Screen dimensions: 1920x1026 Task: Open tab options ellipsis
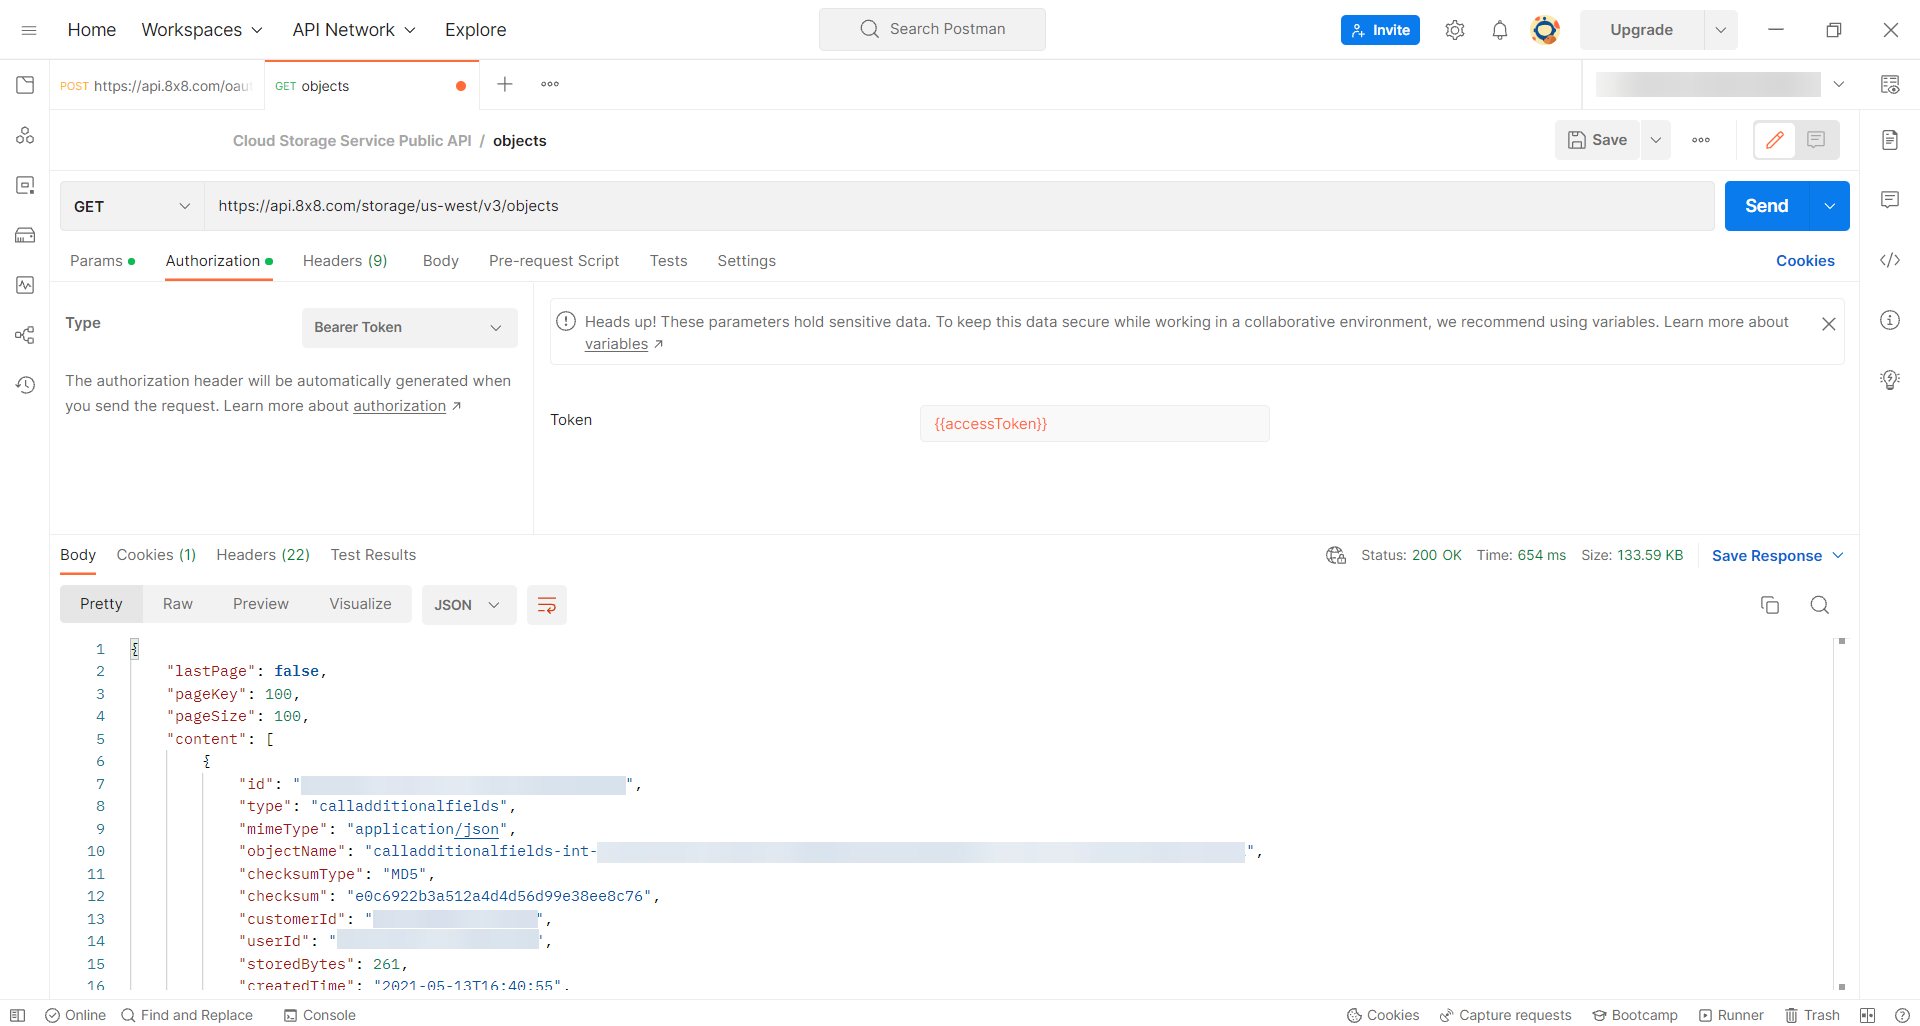click(550, 85)
